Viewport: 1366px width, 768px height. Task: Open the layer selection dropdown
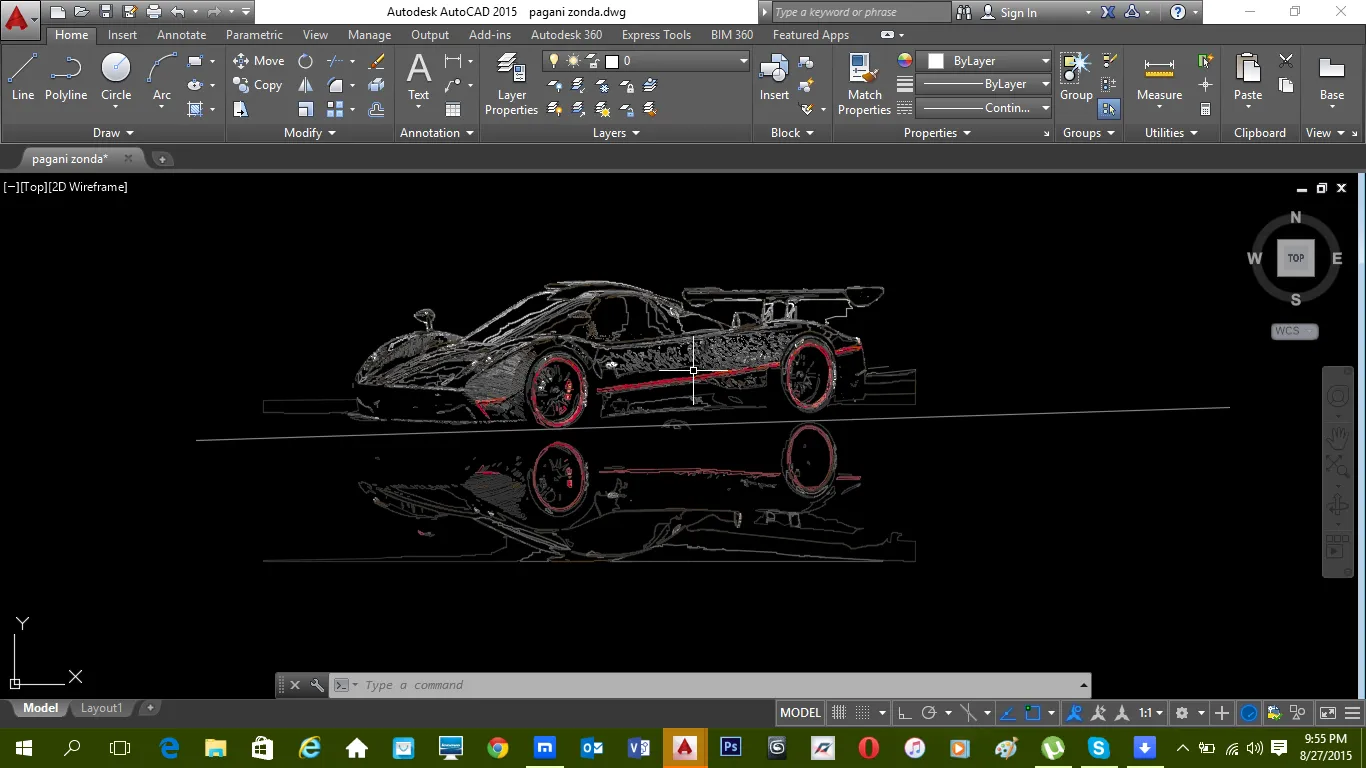click(743, 61)
